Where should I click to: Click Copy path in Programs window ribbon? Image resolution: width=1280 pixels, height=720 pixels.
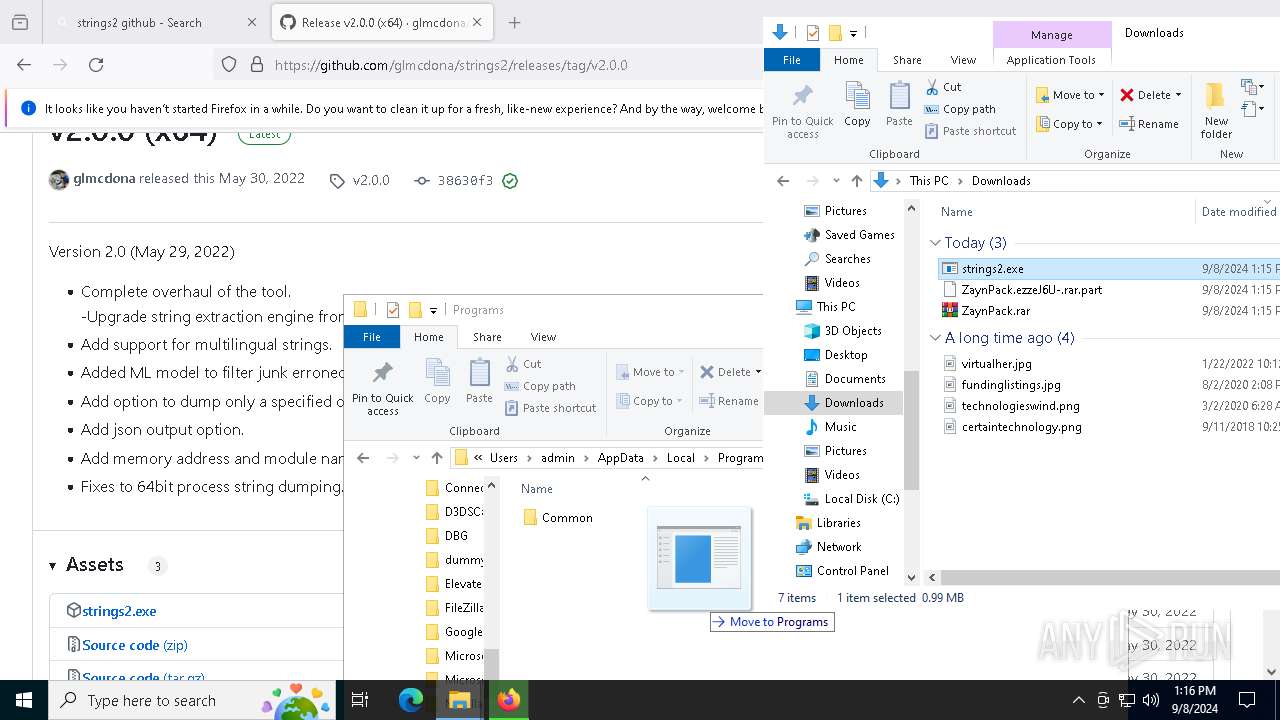click(540, 386)
